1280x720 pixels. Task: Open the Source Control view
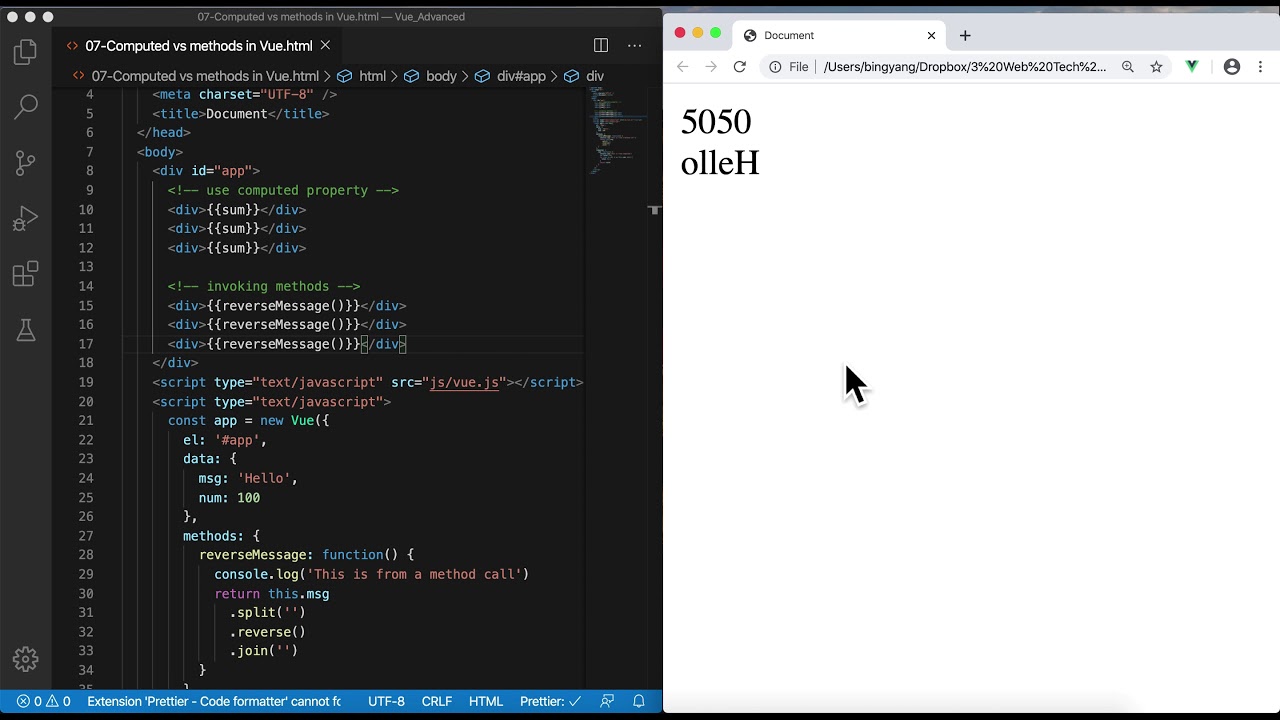tap(26, 162)
